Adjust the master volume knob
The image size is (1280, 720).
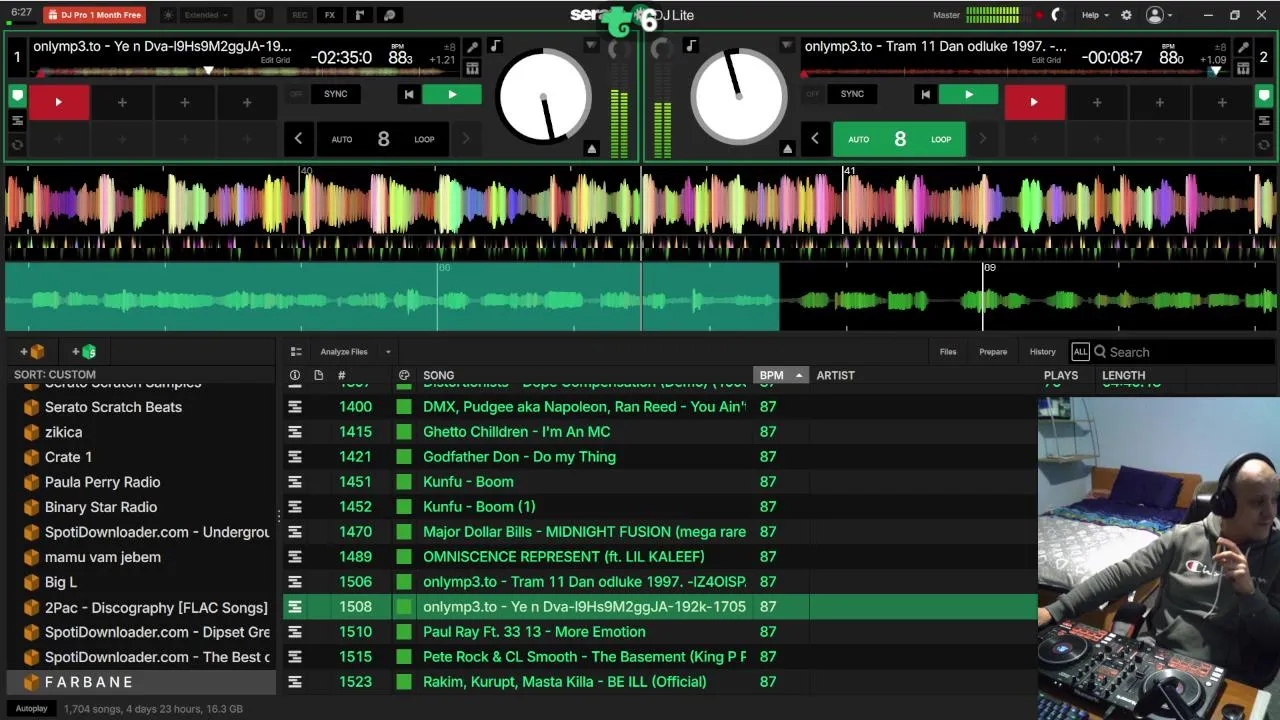point(1057,15)
